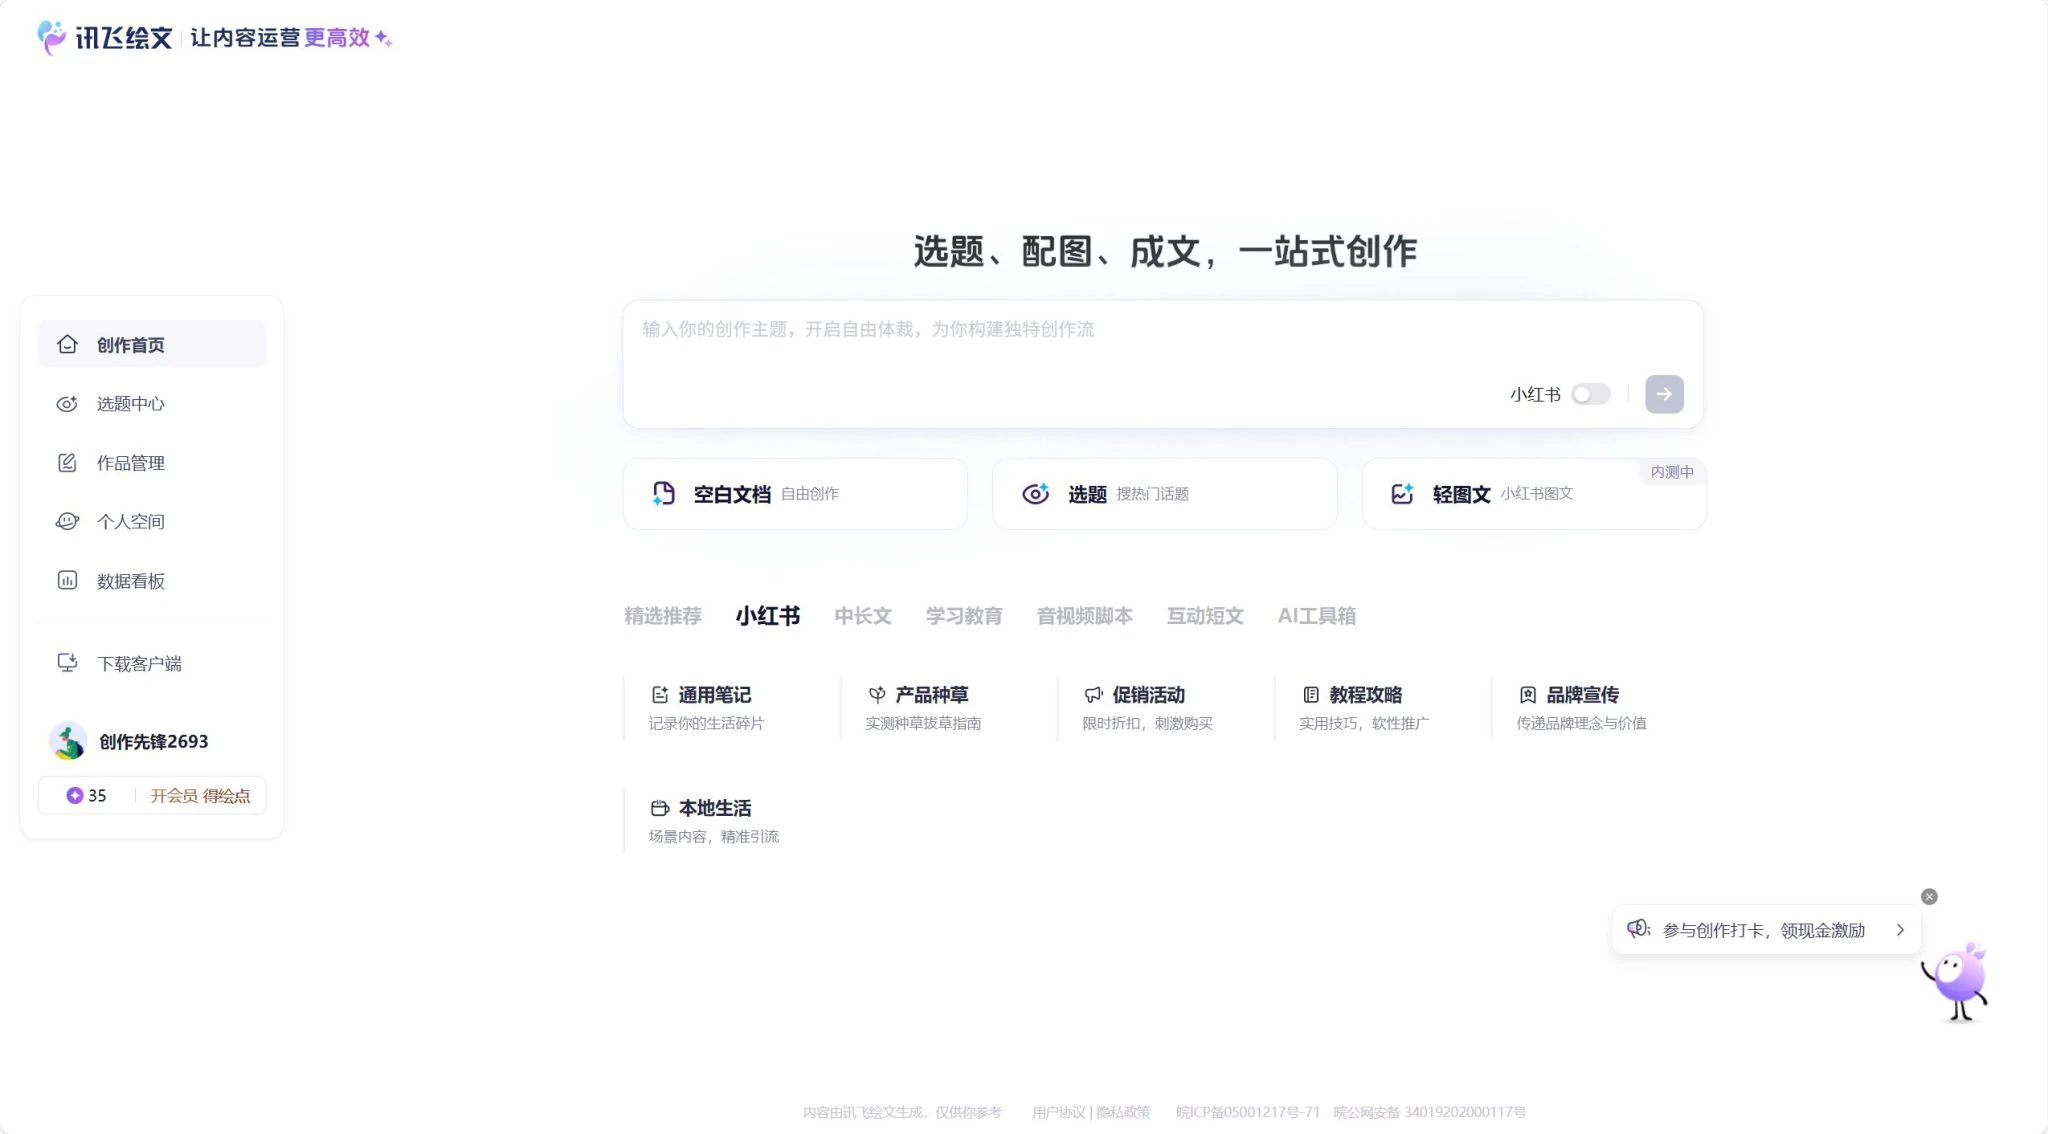Screen dimensions: 2048x1134
Task: Click the 数据看板 chart icon
Action: point(67,581)
